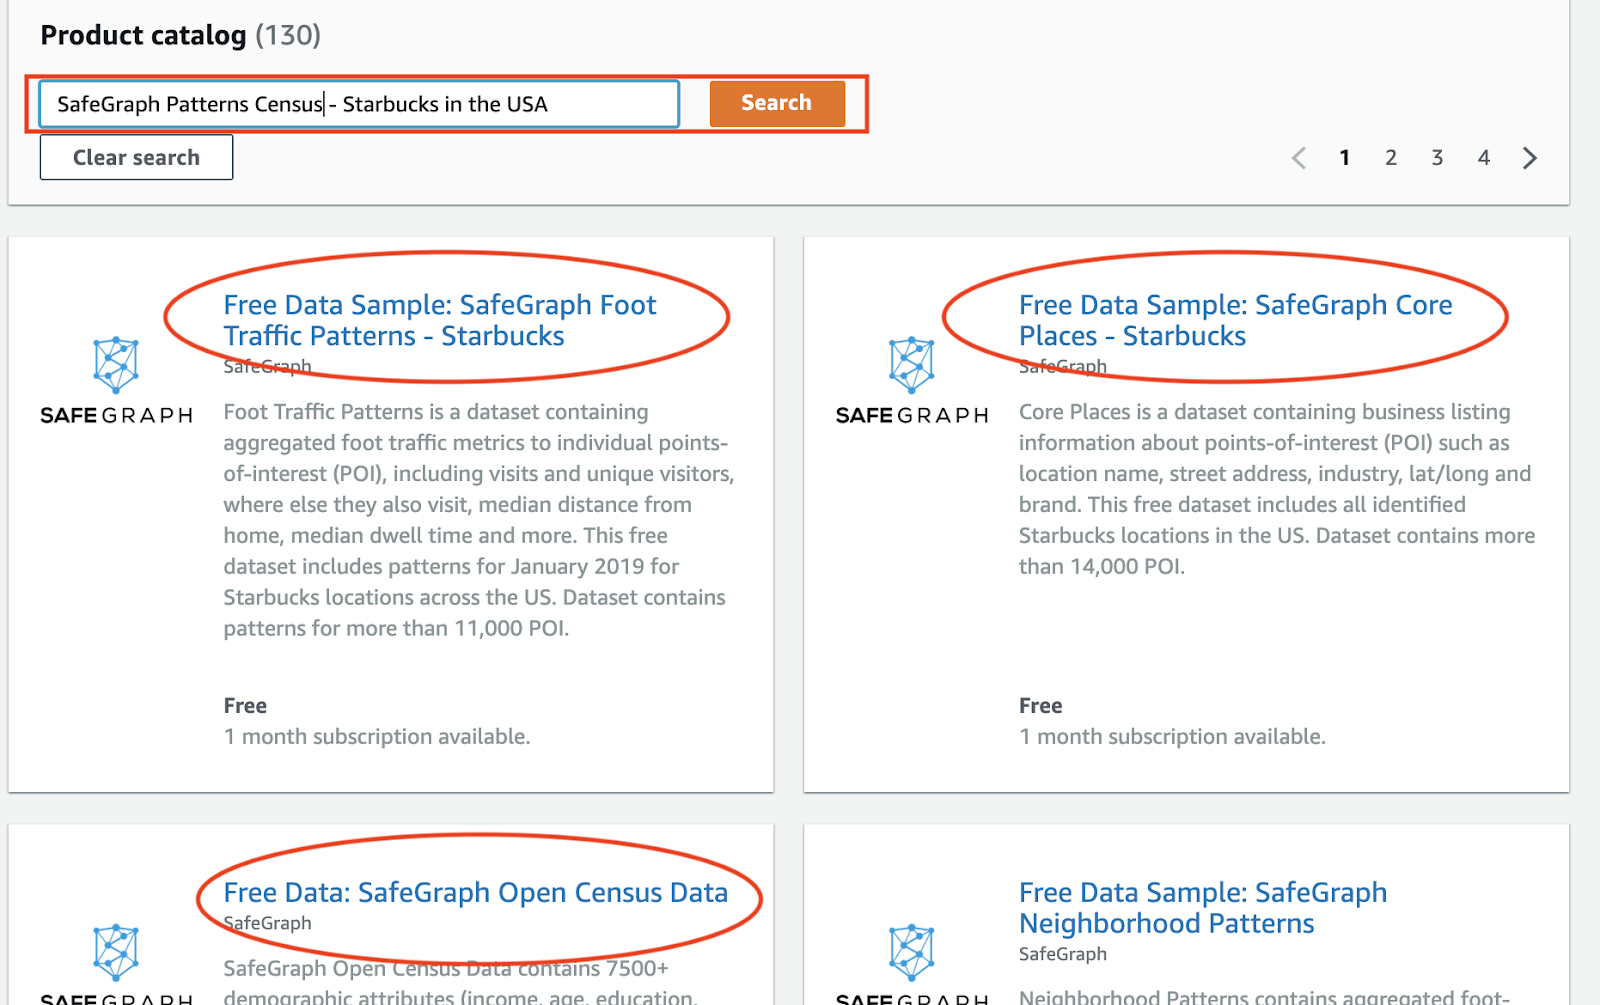Open SafeGraph Core Places - Starbucks listing
Screen dimensions: 1600x1005
tap(1235, 320)
